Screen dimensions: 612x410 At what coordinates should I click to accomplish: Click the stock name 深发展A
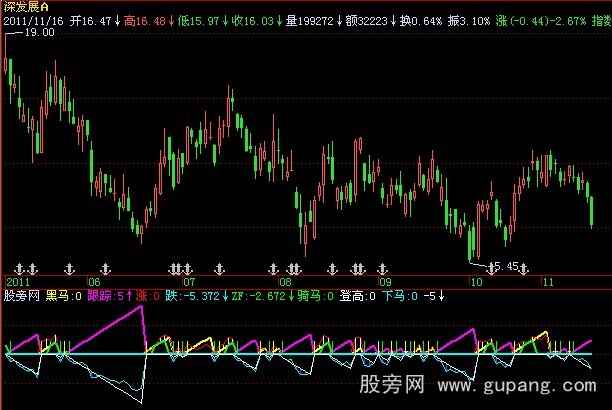27,7
